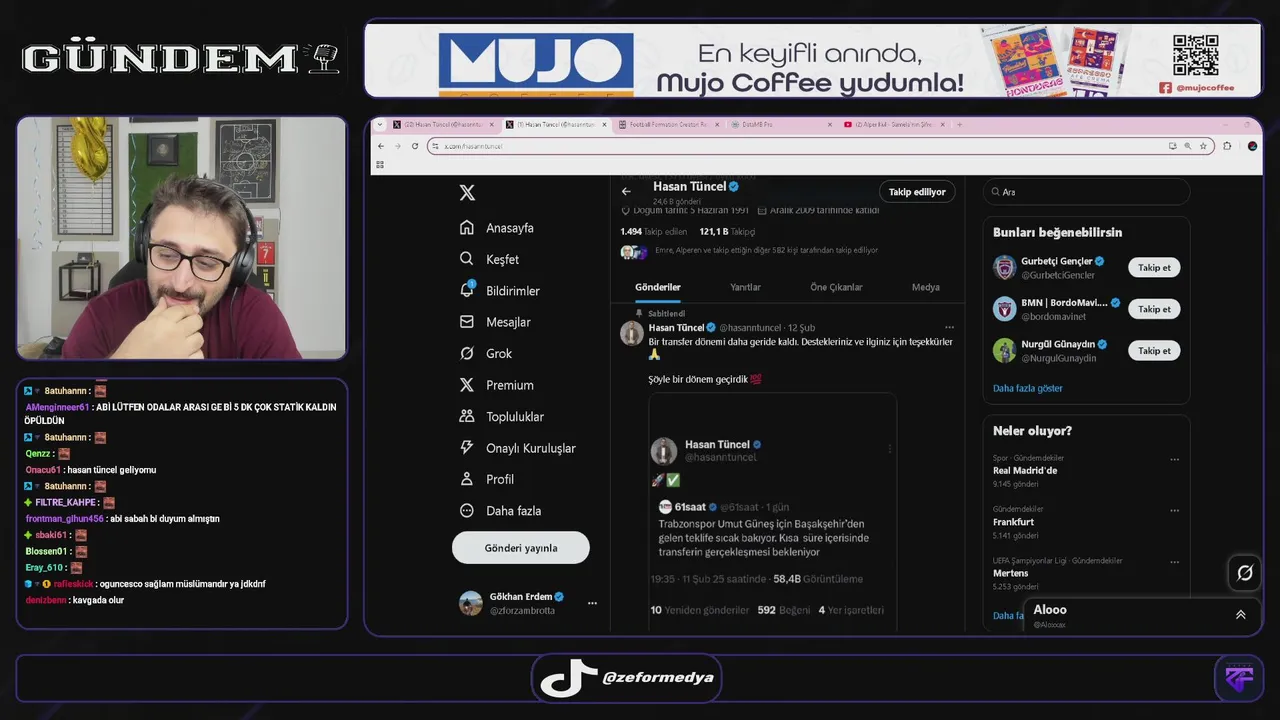Screen dimensions: 1280x720
Task: Open Onaylı Kuruluşlar lightning icon
Action: point(467,448)
